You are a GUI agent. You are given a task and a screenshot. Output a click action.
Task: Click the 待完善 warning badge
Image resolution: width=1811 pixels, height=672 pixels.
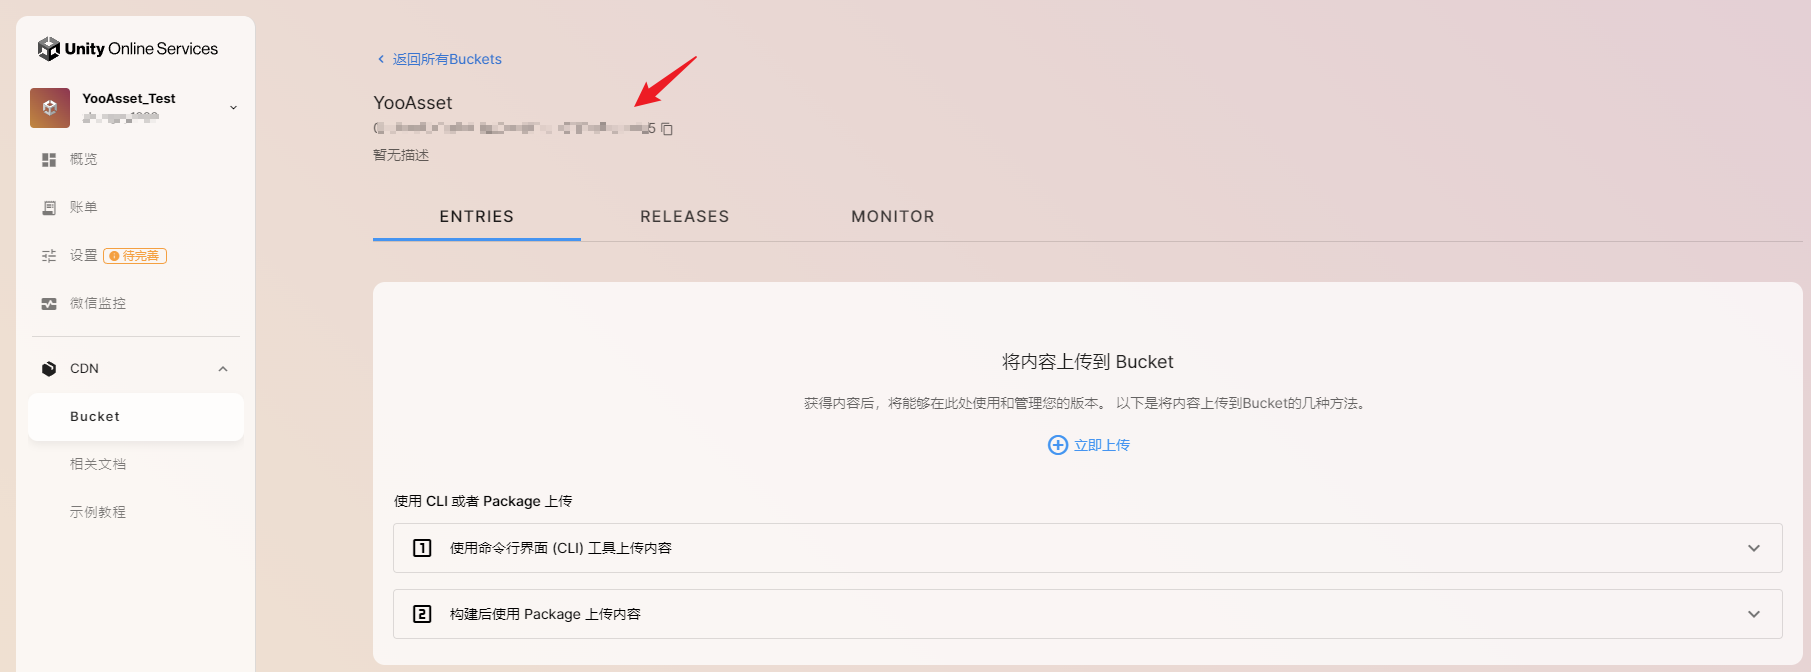135,256
